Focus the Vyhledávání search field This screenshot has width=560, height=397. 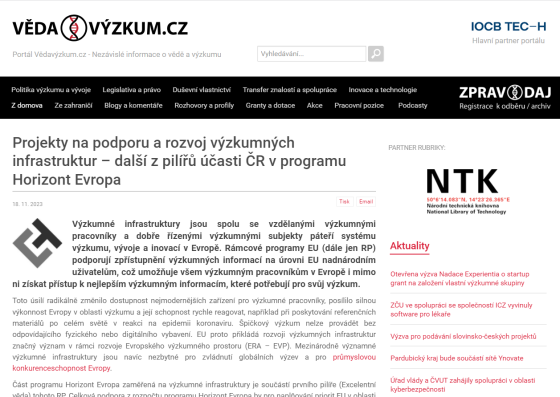tap(311, 54)
